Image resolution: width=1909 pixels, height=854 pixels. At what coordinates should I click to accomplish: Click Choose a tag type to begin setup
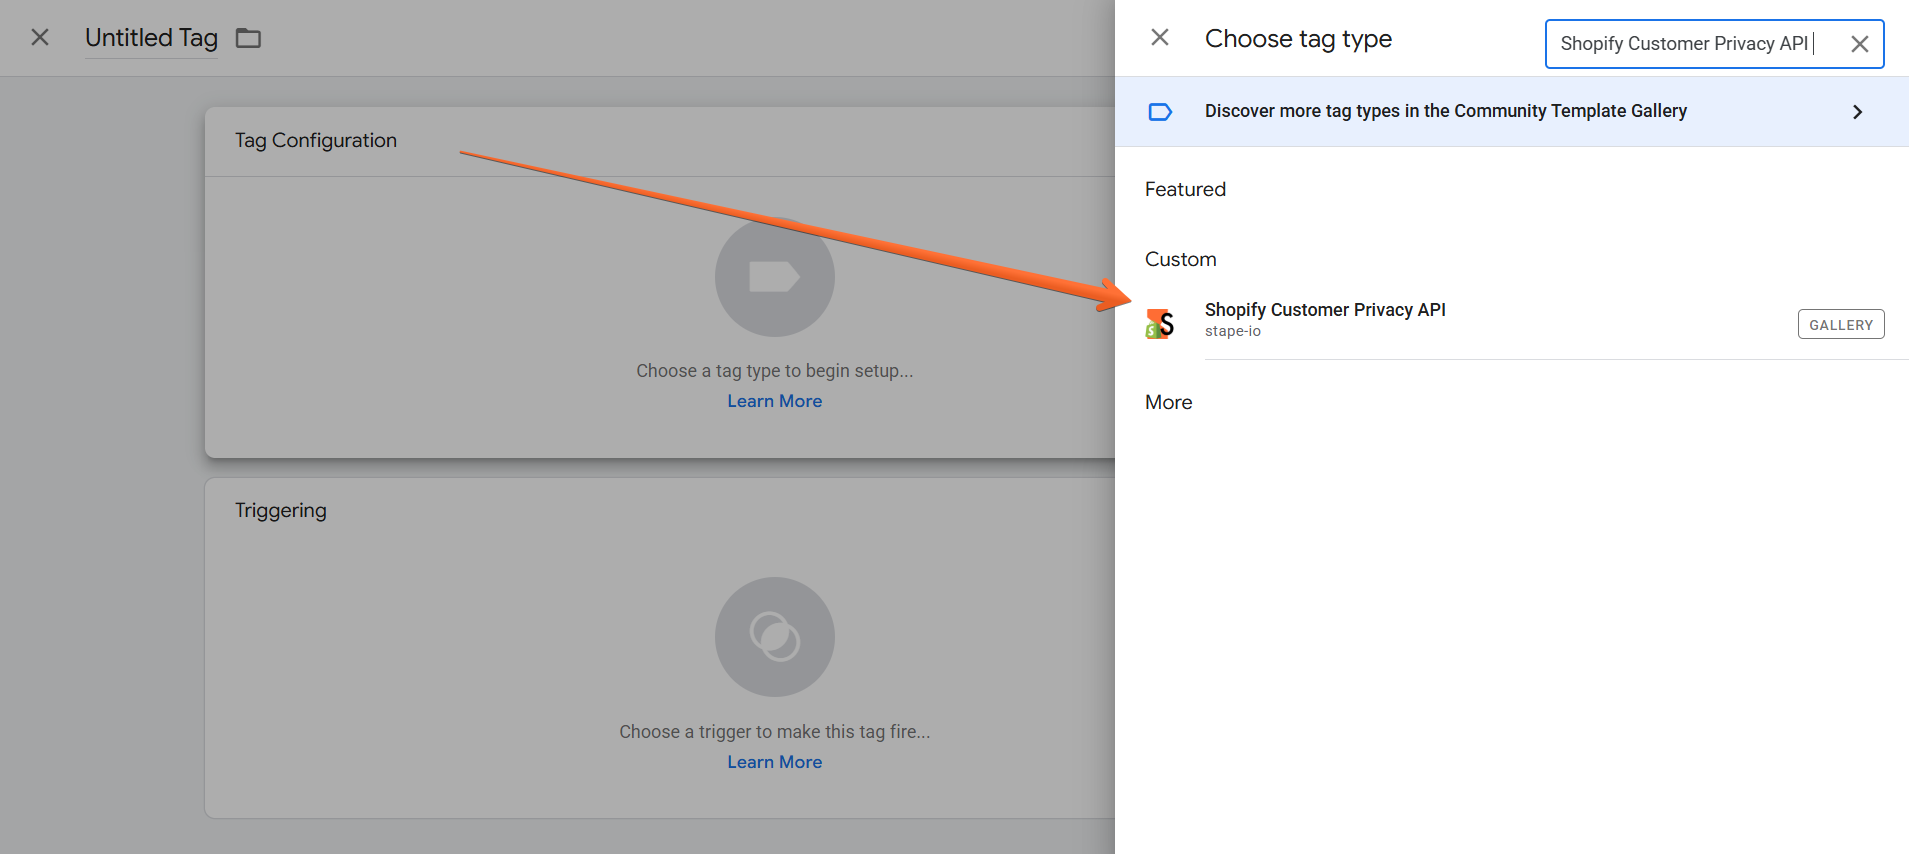tap(775, 371)
